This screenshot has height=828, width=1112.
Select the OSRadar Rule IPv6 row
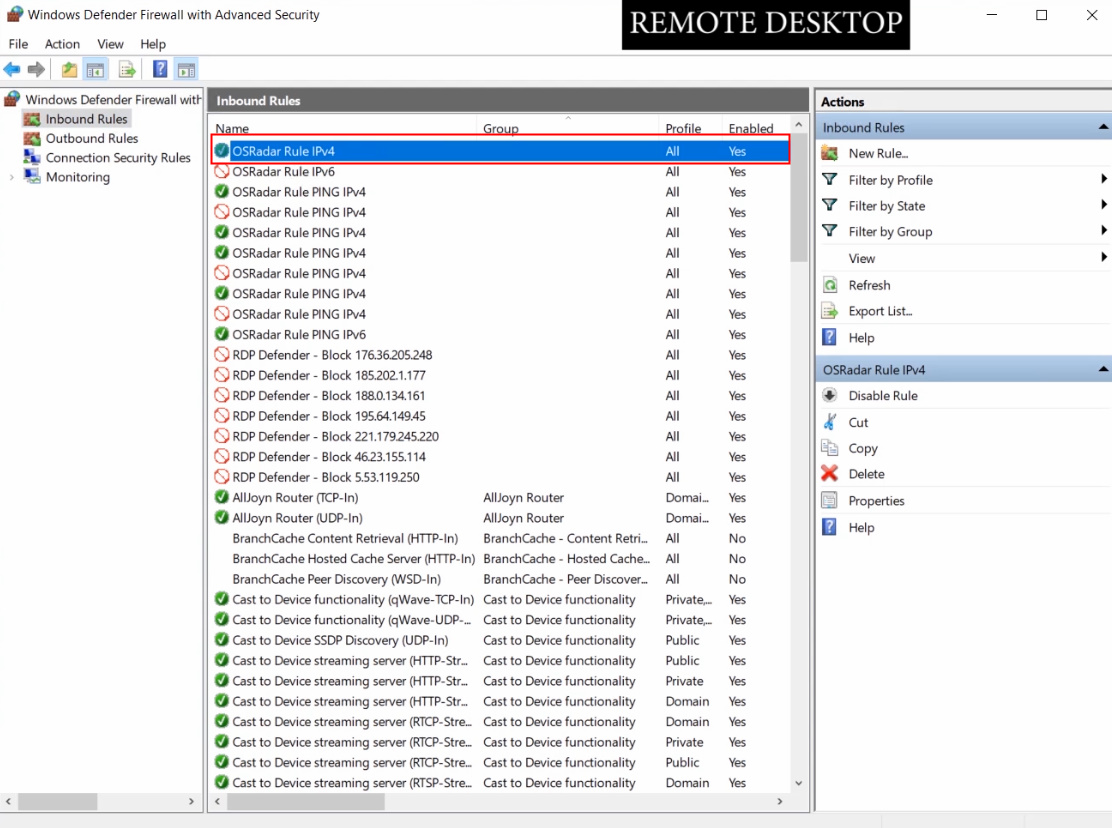(501, 172)
